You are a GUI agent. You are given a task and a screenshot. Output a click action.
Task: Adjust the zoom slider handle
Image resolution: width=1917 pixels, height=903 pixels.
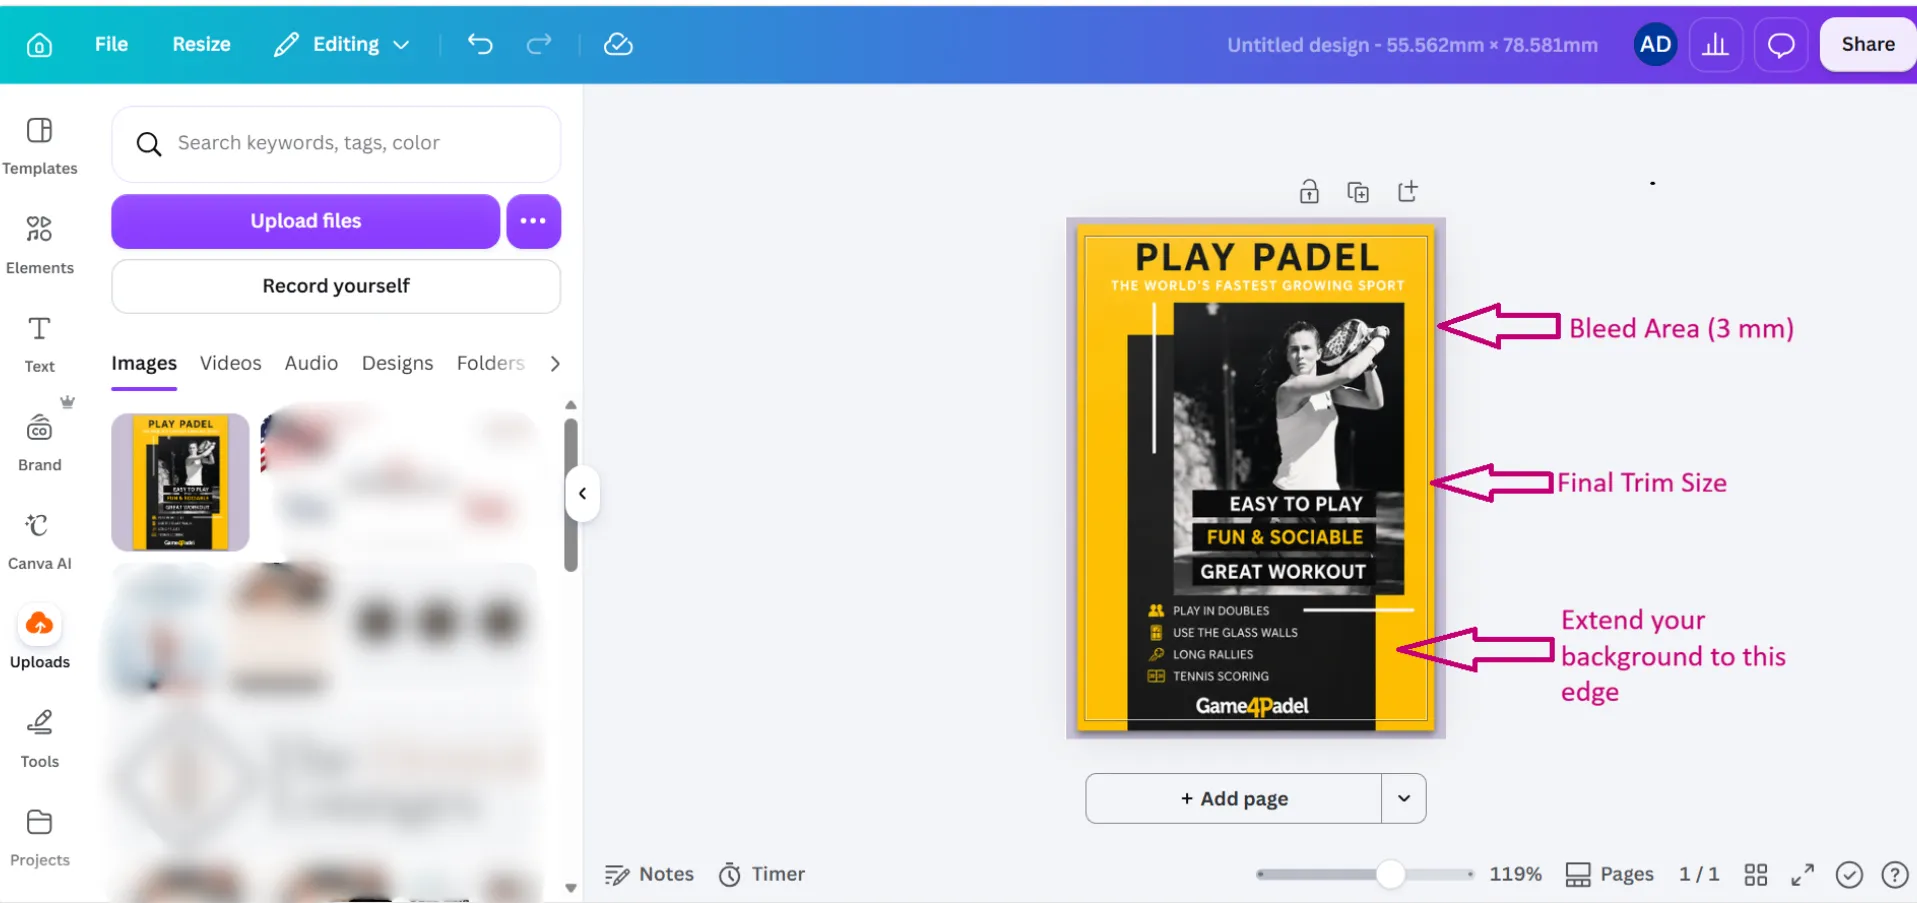(x=1390, y=874)
